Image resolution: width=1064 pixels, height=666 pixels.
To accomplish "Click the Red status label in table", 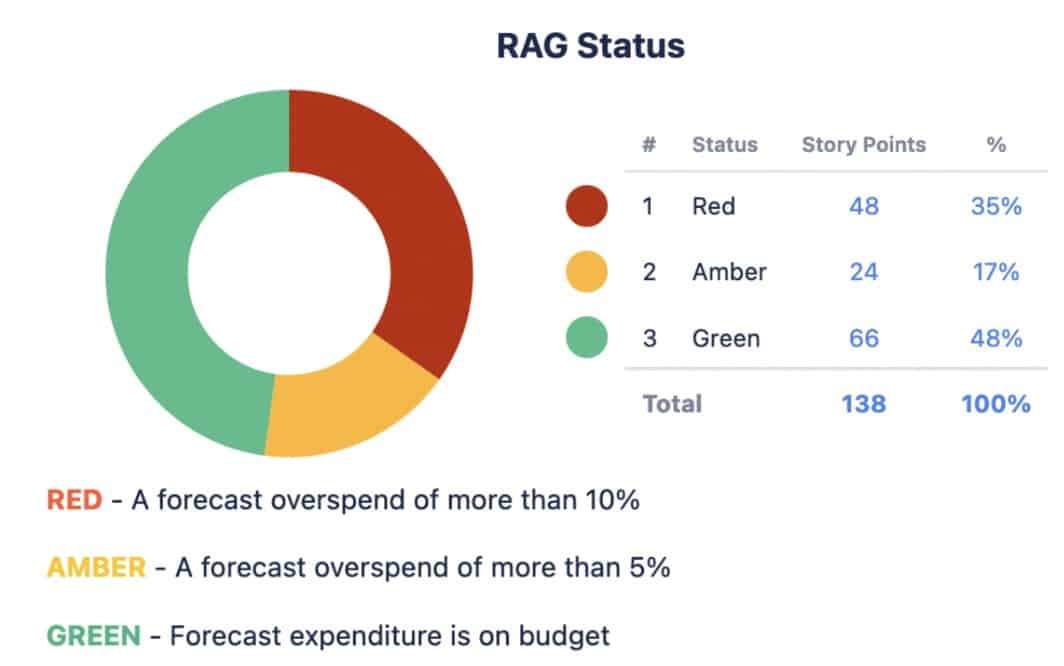I will pos(713,206).
